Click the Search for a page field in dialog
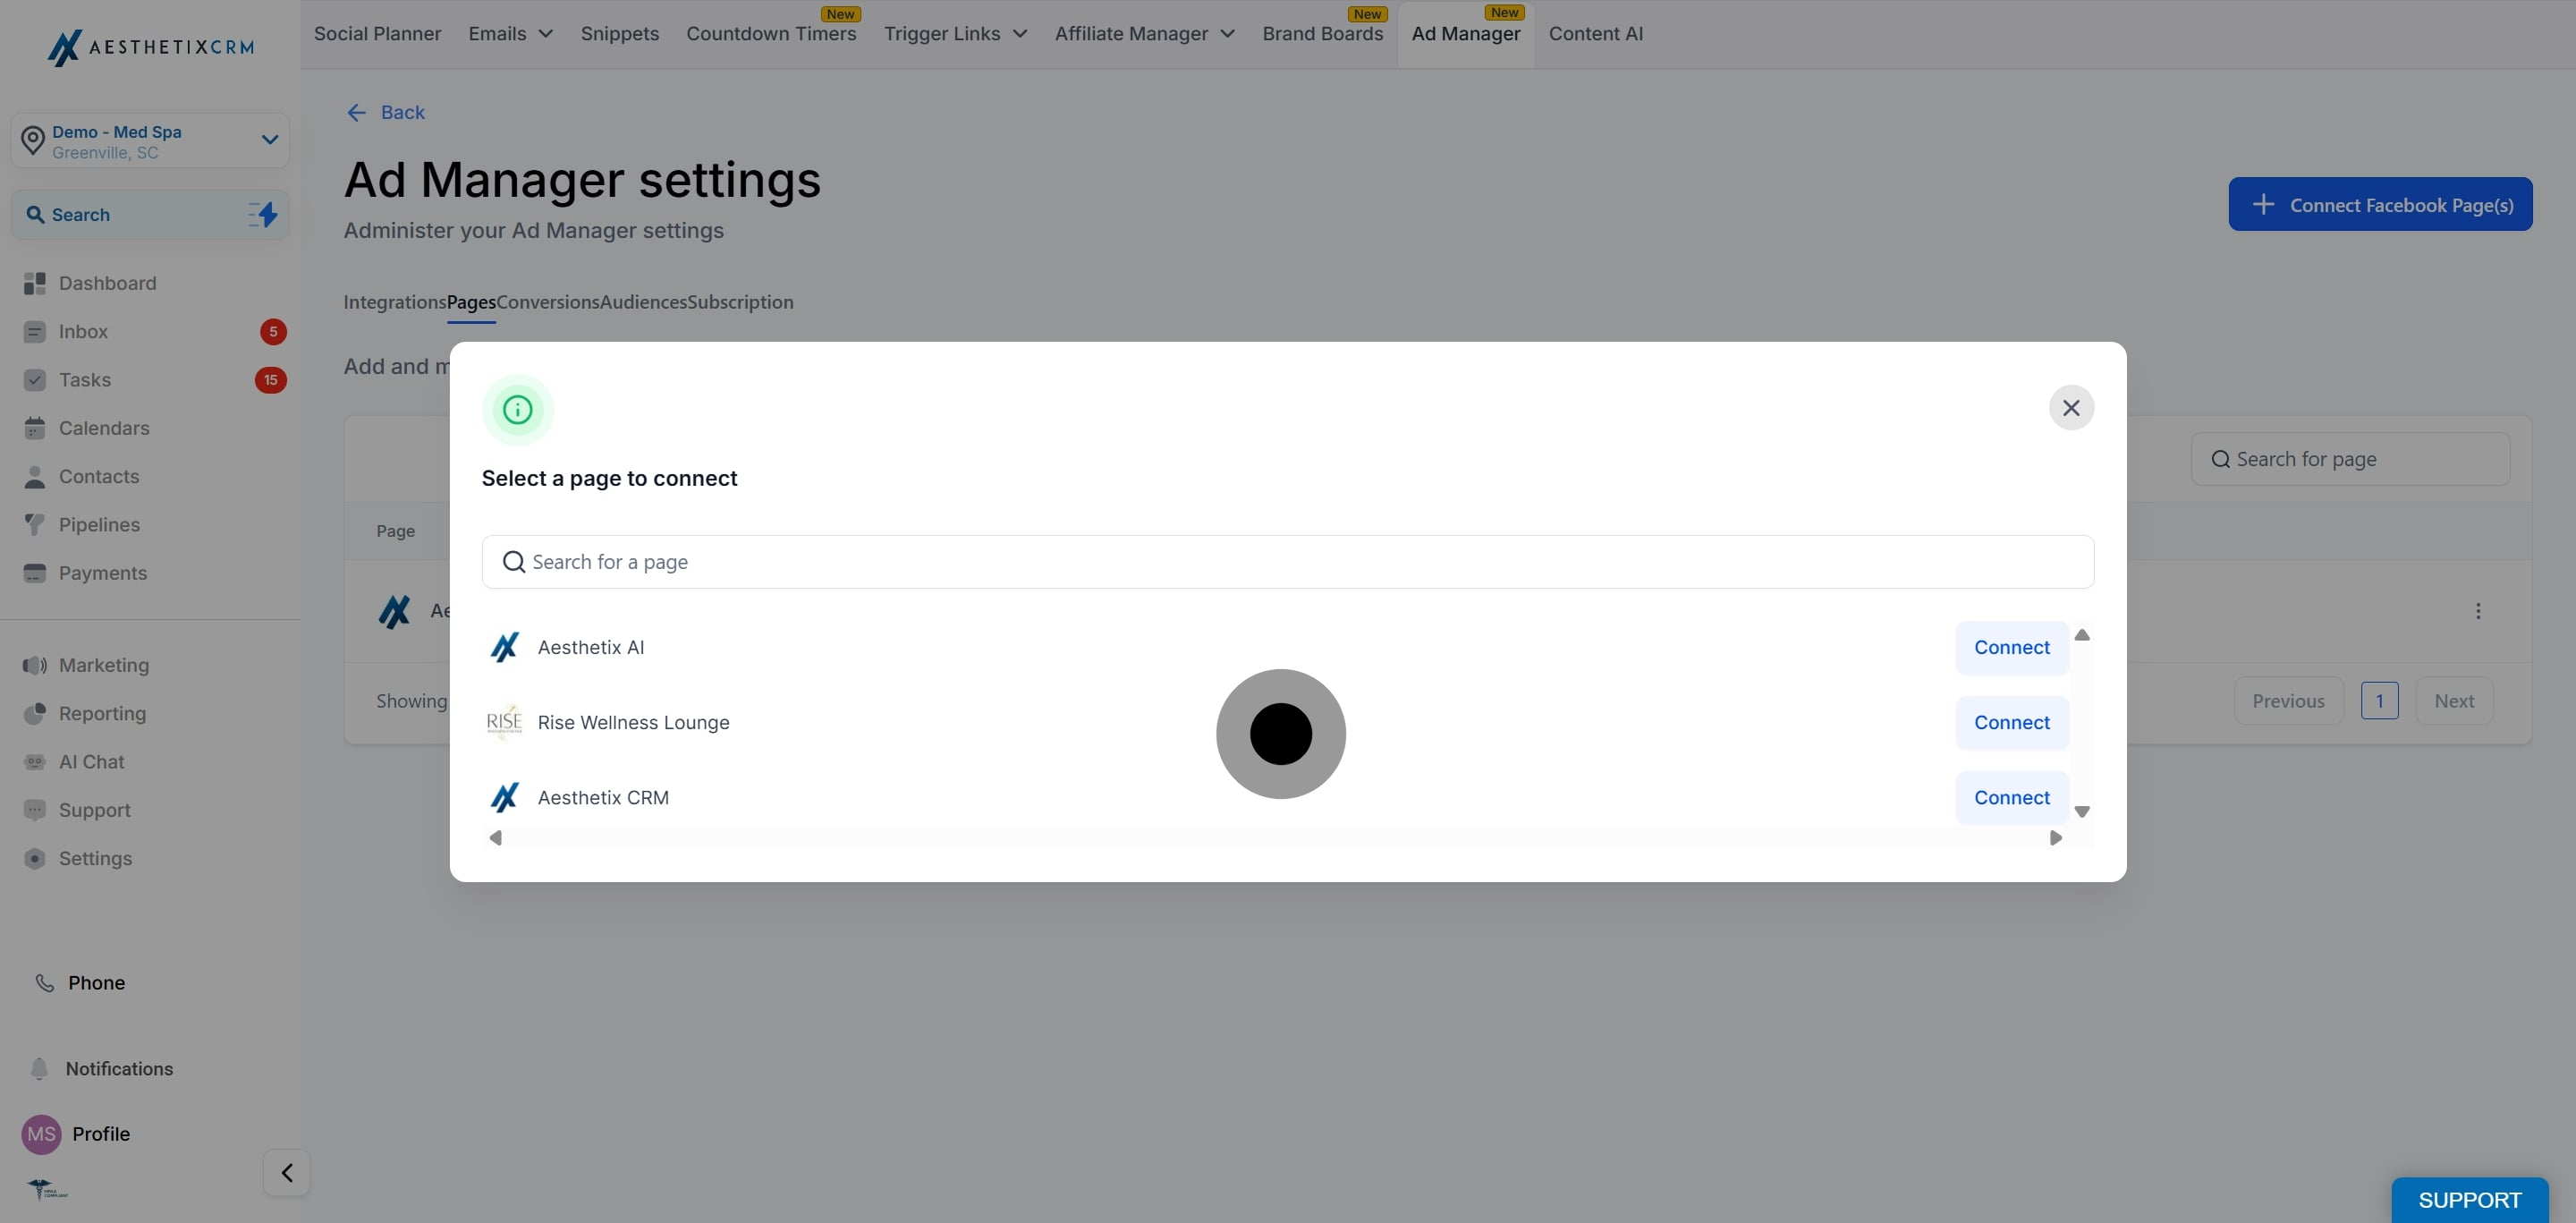 pos(1287,562)
